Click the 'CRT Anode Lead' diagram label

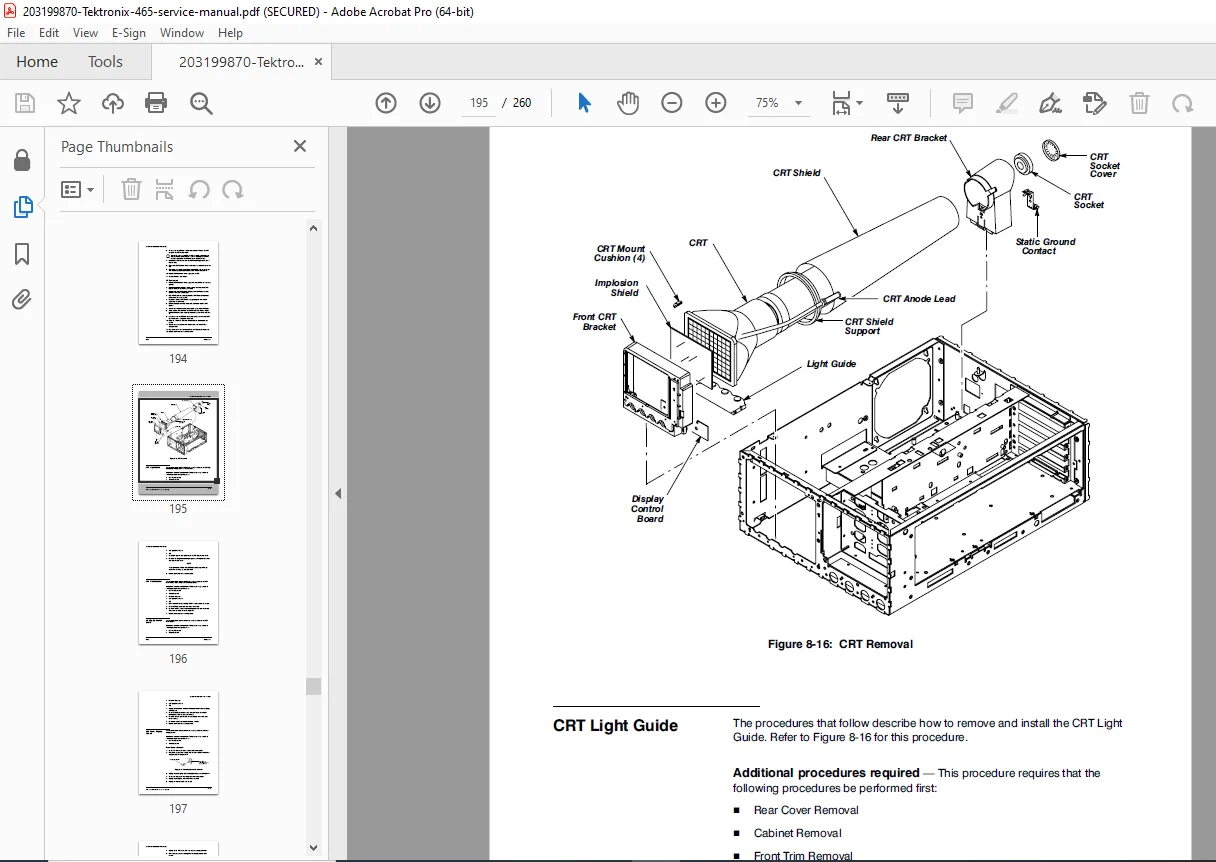[x=919, y=299]
